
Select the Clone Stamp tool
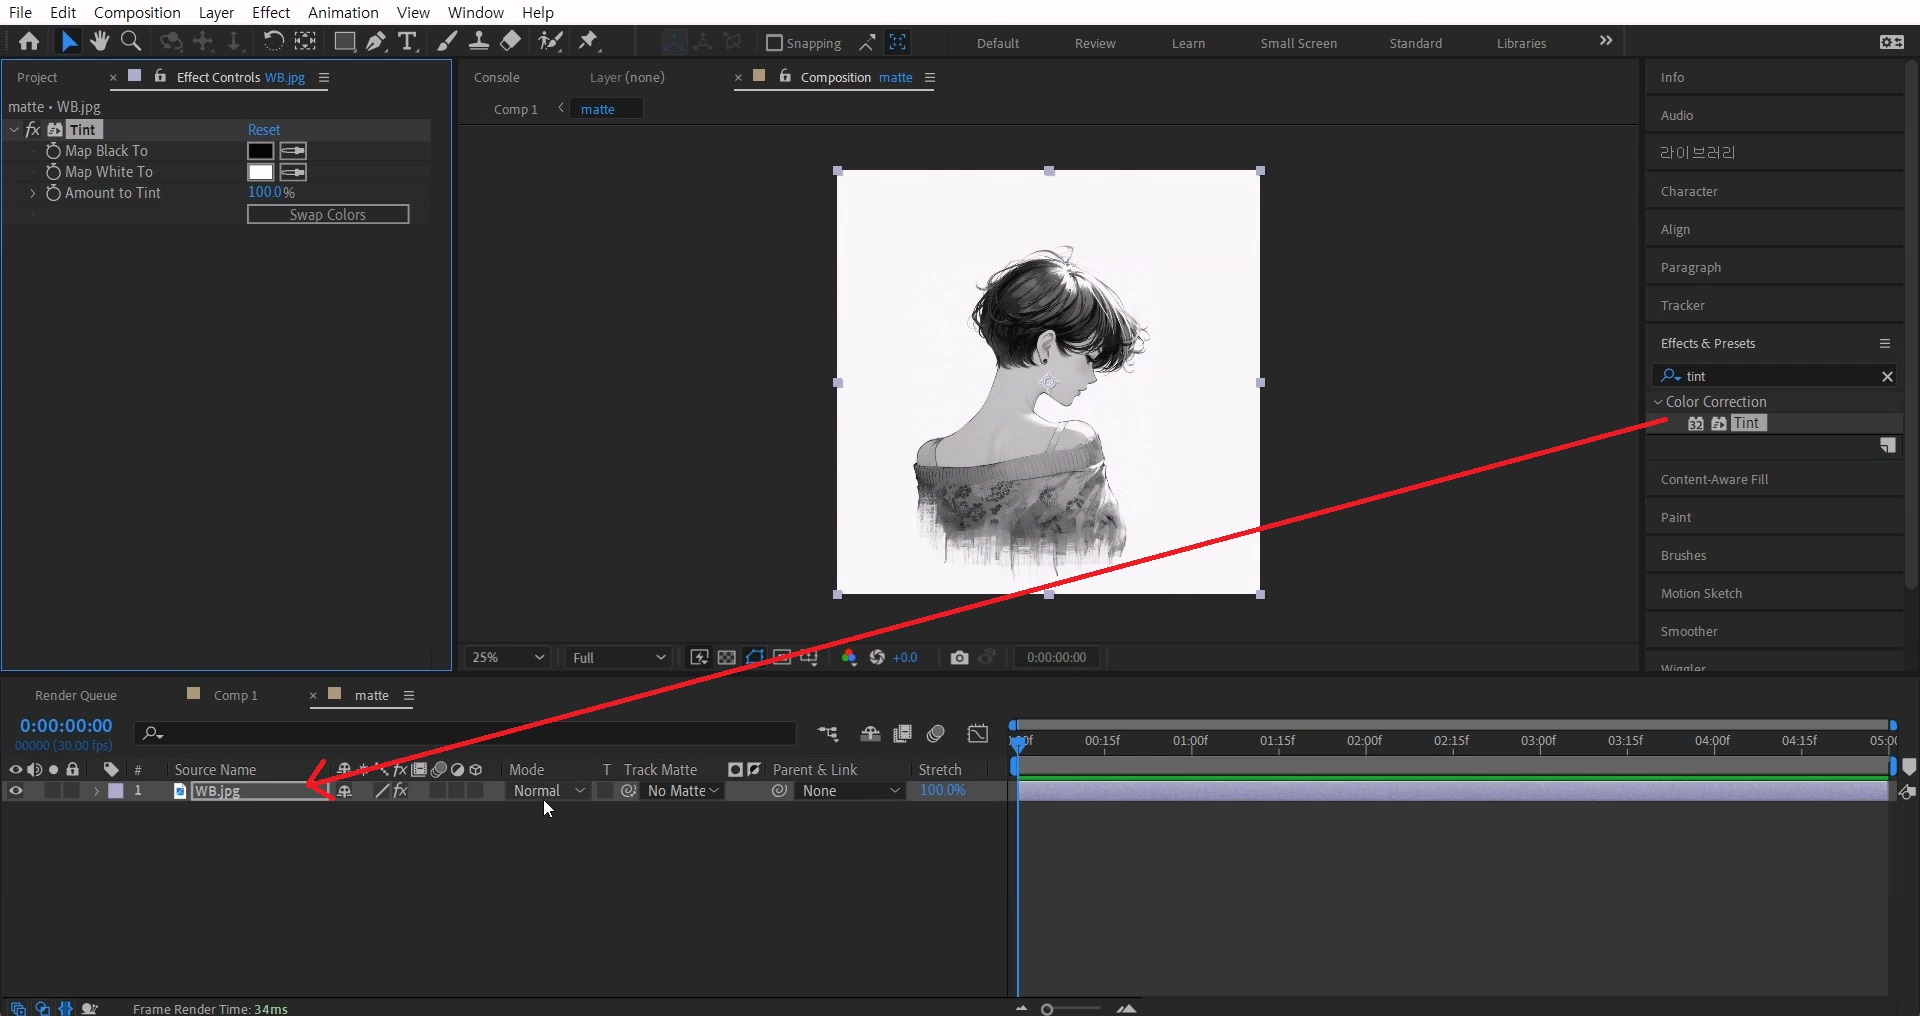click(x=479, y=41)
